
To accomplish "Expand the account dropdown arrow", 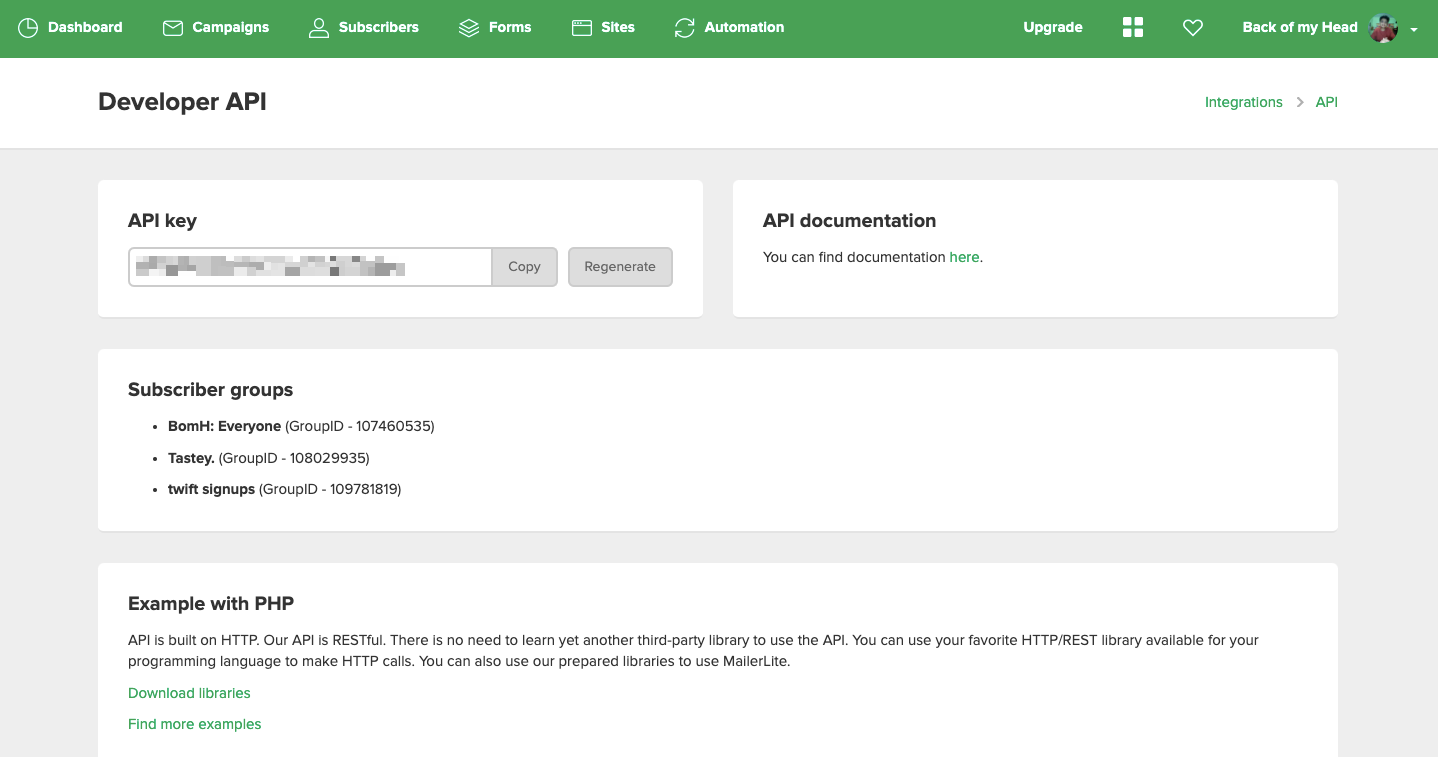I will [x=1414, y=30].
